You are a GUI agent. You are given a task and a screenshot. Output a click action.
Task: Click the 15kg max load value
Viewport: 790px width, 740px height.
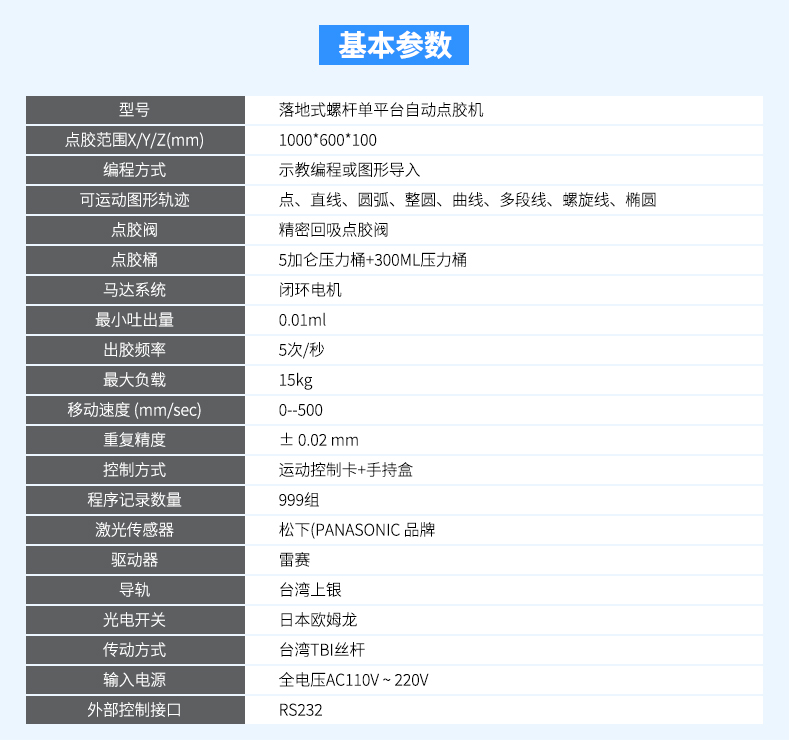pos(296,380)
